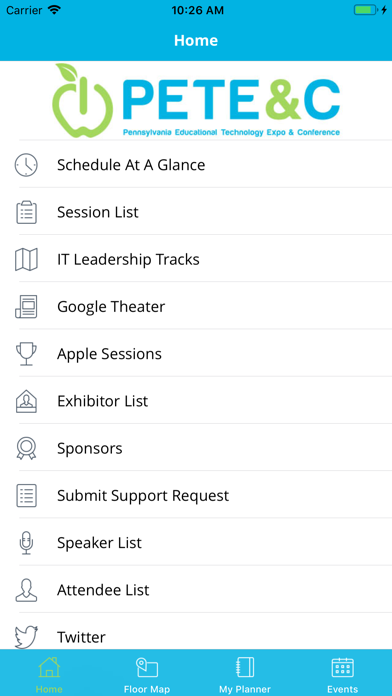Tap the PETE&C logo banner
The width and height of the screenshot is (392, 696).
pyautogui.click(x=196, y=100)
